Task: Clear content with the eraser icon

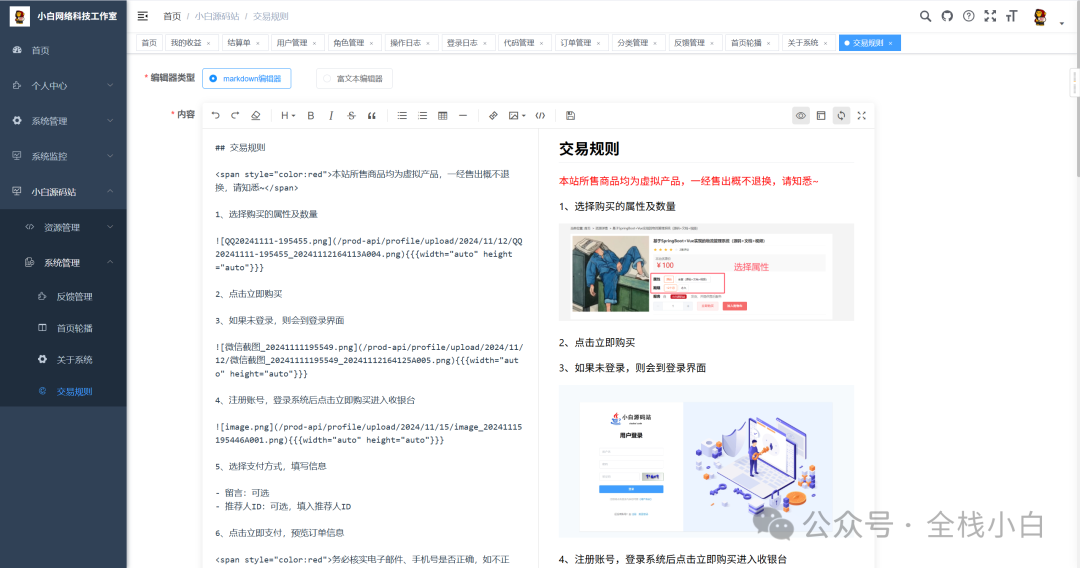Action: (x=256, y=116)
